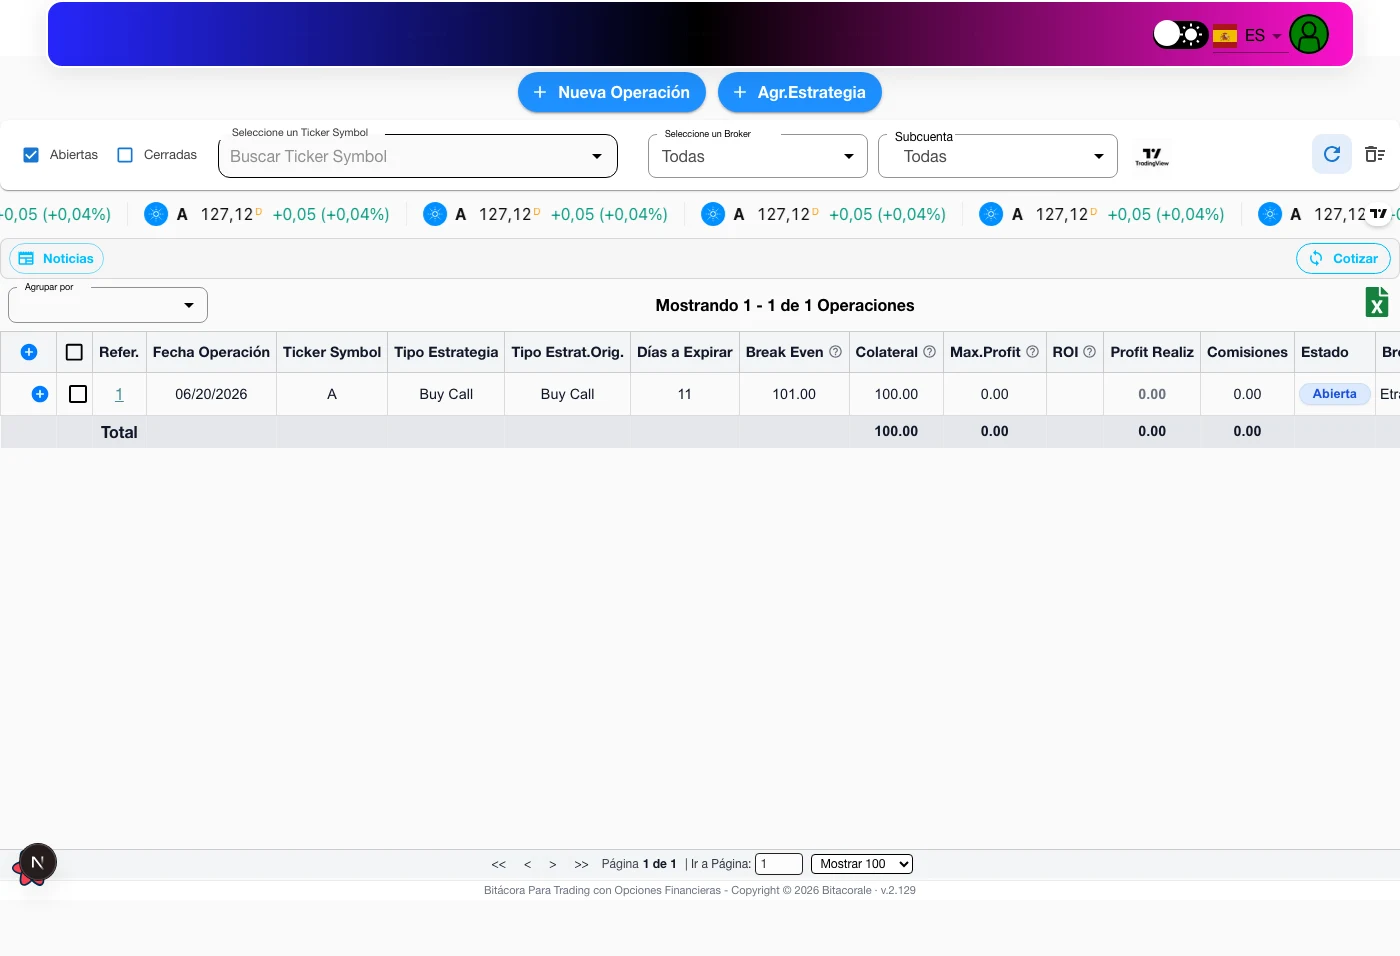Click the delete filters list icon
Image resolution: width=1400 pixels, height=956 pixels.
(1375, 154)
